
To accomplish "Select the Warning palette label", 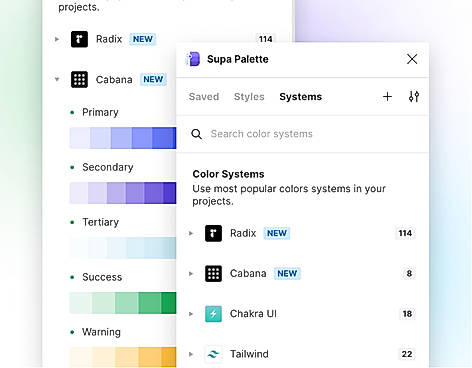I will tap(101, 332).
